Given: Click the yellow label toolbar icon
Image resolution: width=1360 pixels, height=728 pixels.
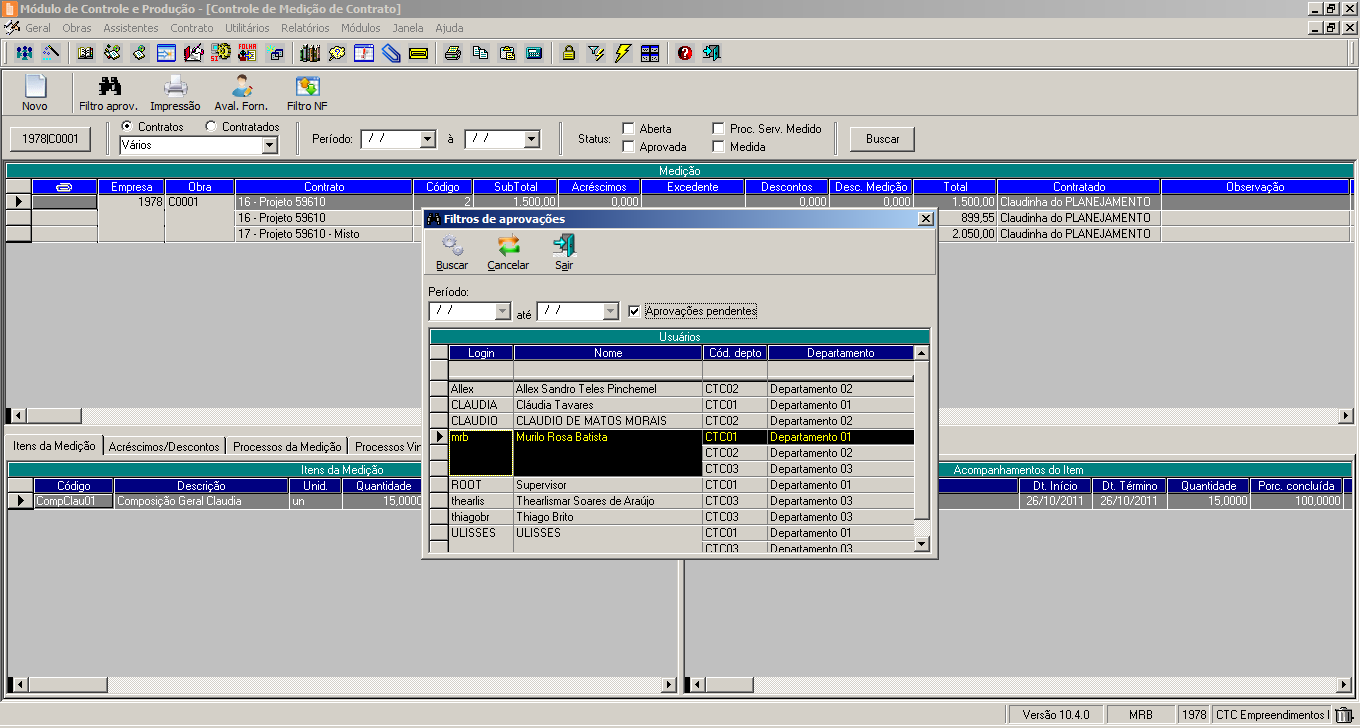Looking at the screenshot, I should (x=418, y=53).
